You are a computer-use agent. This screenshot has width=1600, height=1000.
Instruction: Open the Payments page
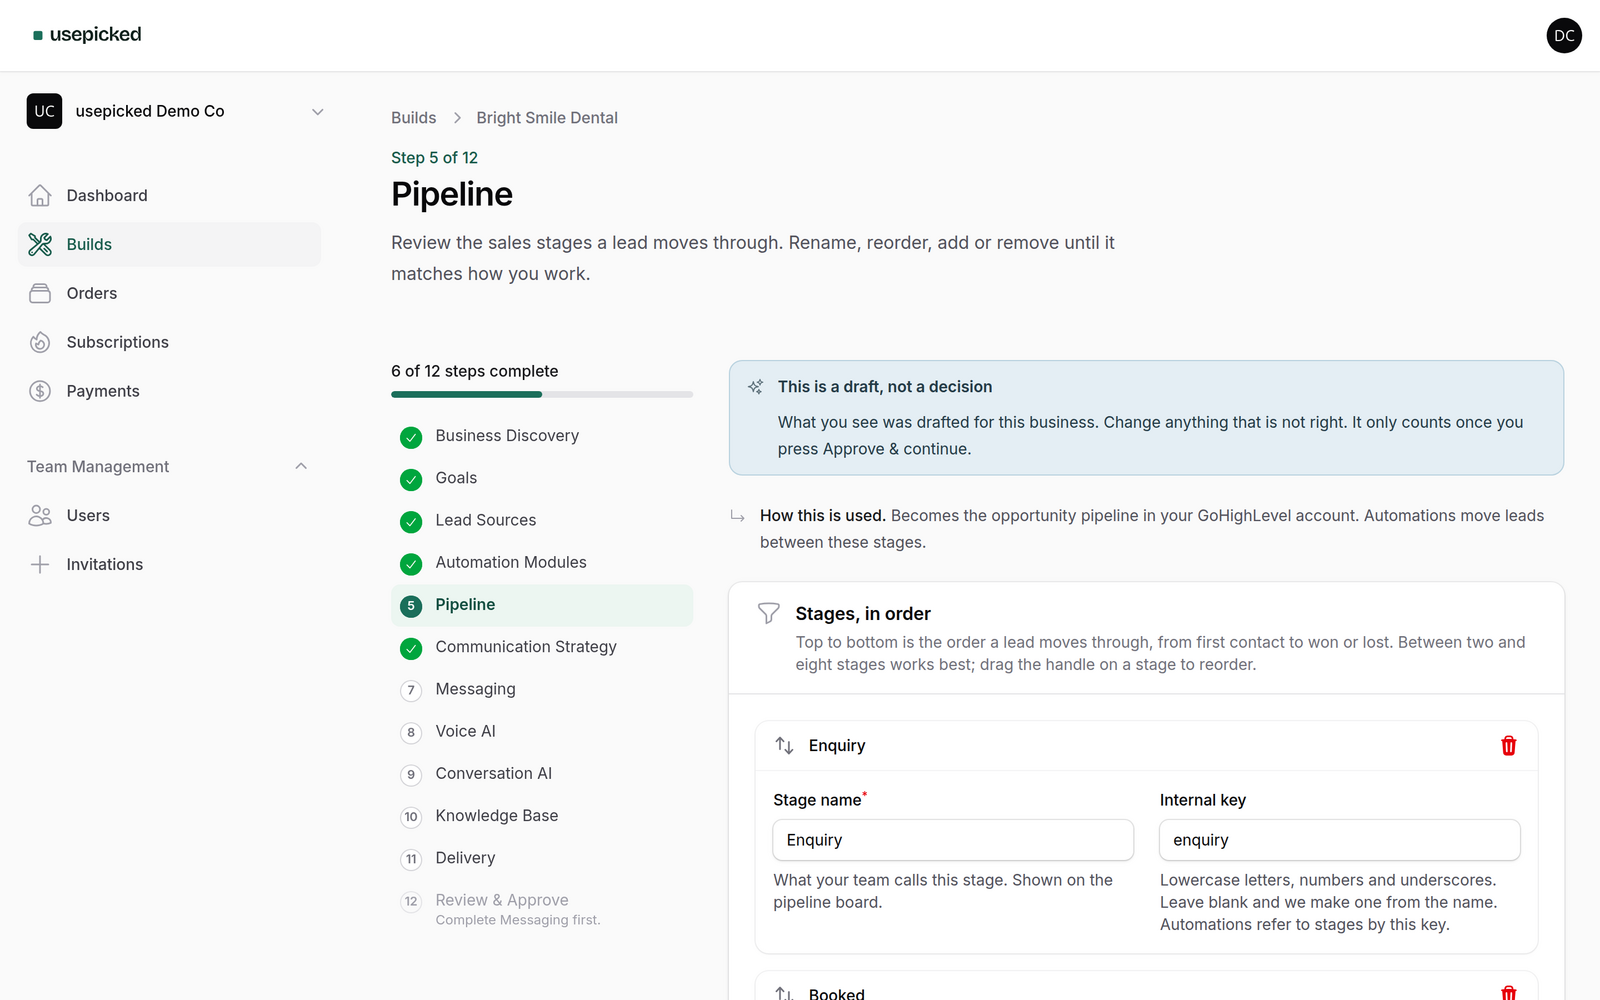pyautogui.click(x=169, y=391)
